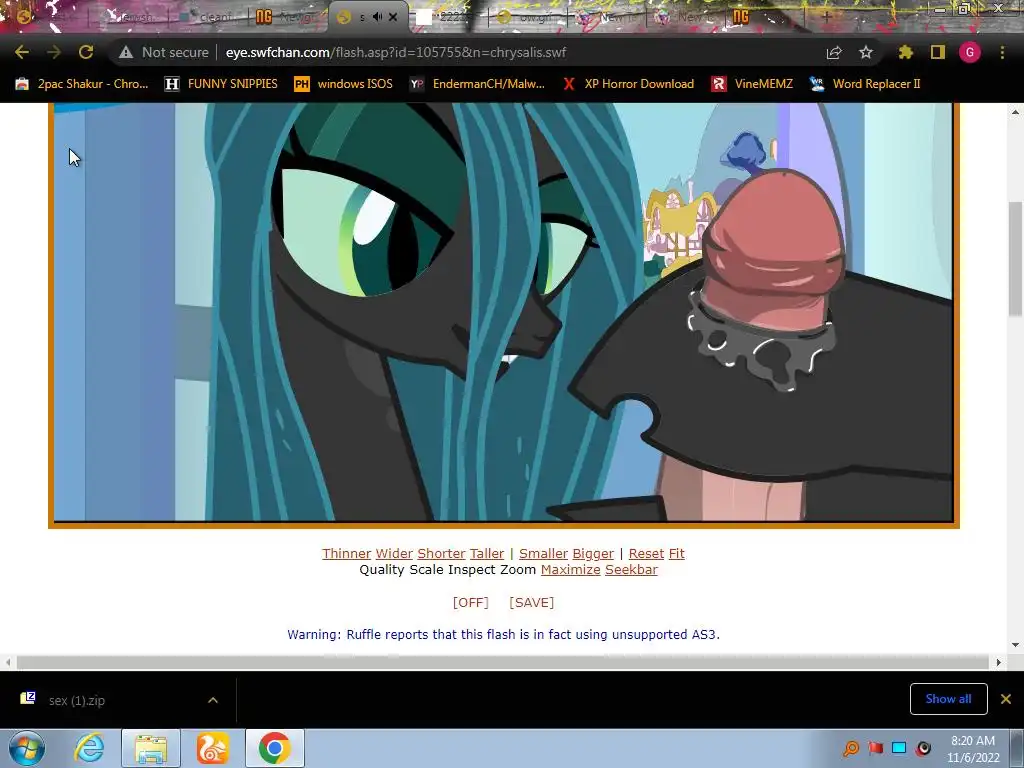Click the Scale text option
Screen dimensions: 1024x768
pyautogui.click(x=426, y=569)
